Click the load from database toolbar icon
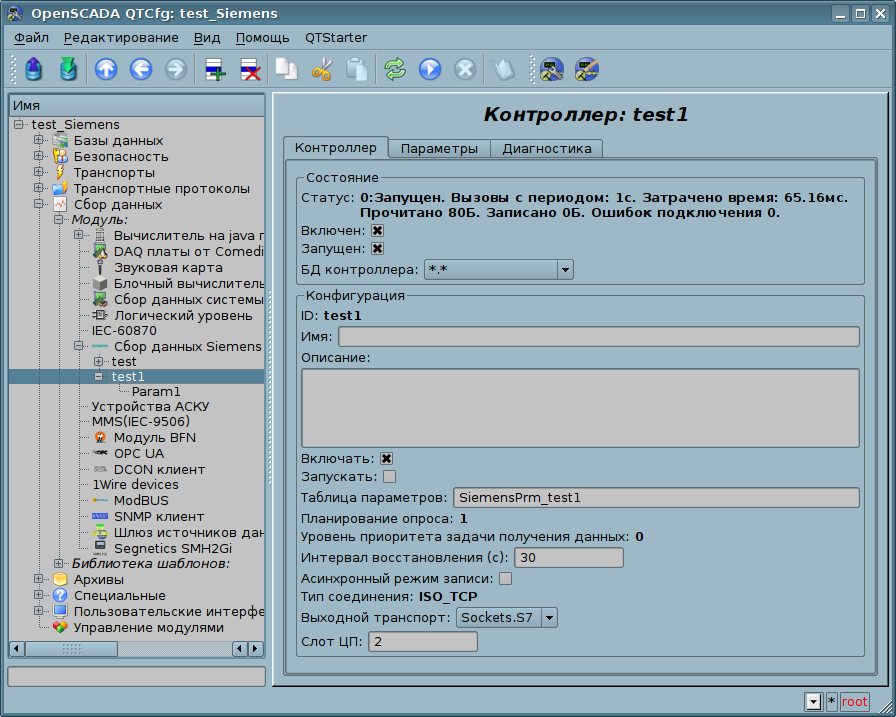Image resolution: width=896 pixels, height=717 pixels. pos(35,69)
